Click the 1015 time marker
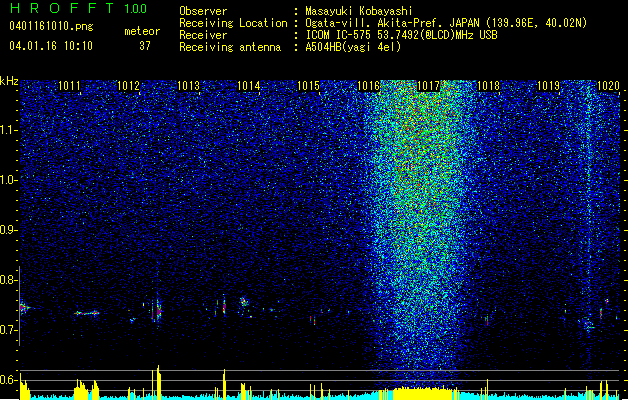Image resolution: width=629 pixels, height=400 pixels. pos(308,86)
